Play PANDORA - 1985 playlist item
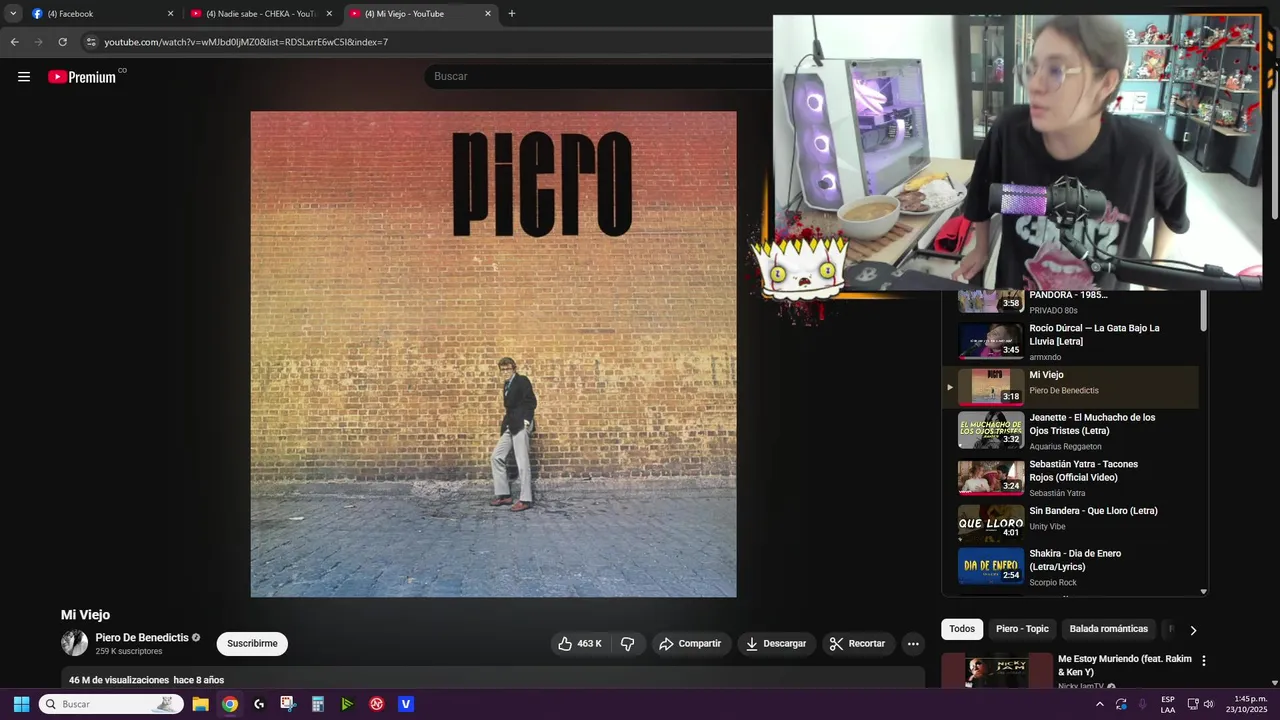Screen dimensions: 1280x720 (1070, 302)
